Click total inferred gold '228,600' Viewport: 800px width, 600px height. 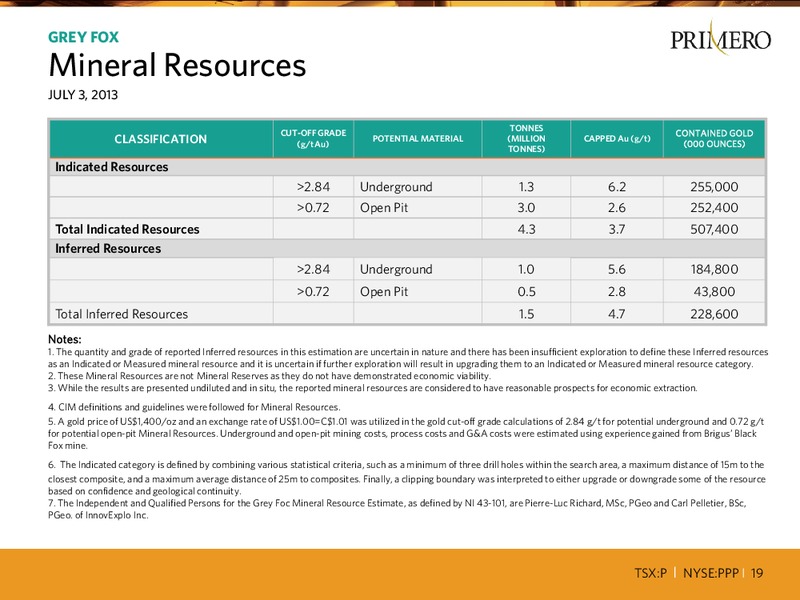[714, 314]
